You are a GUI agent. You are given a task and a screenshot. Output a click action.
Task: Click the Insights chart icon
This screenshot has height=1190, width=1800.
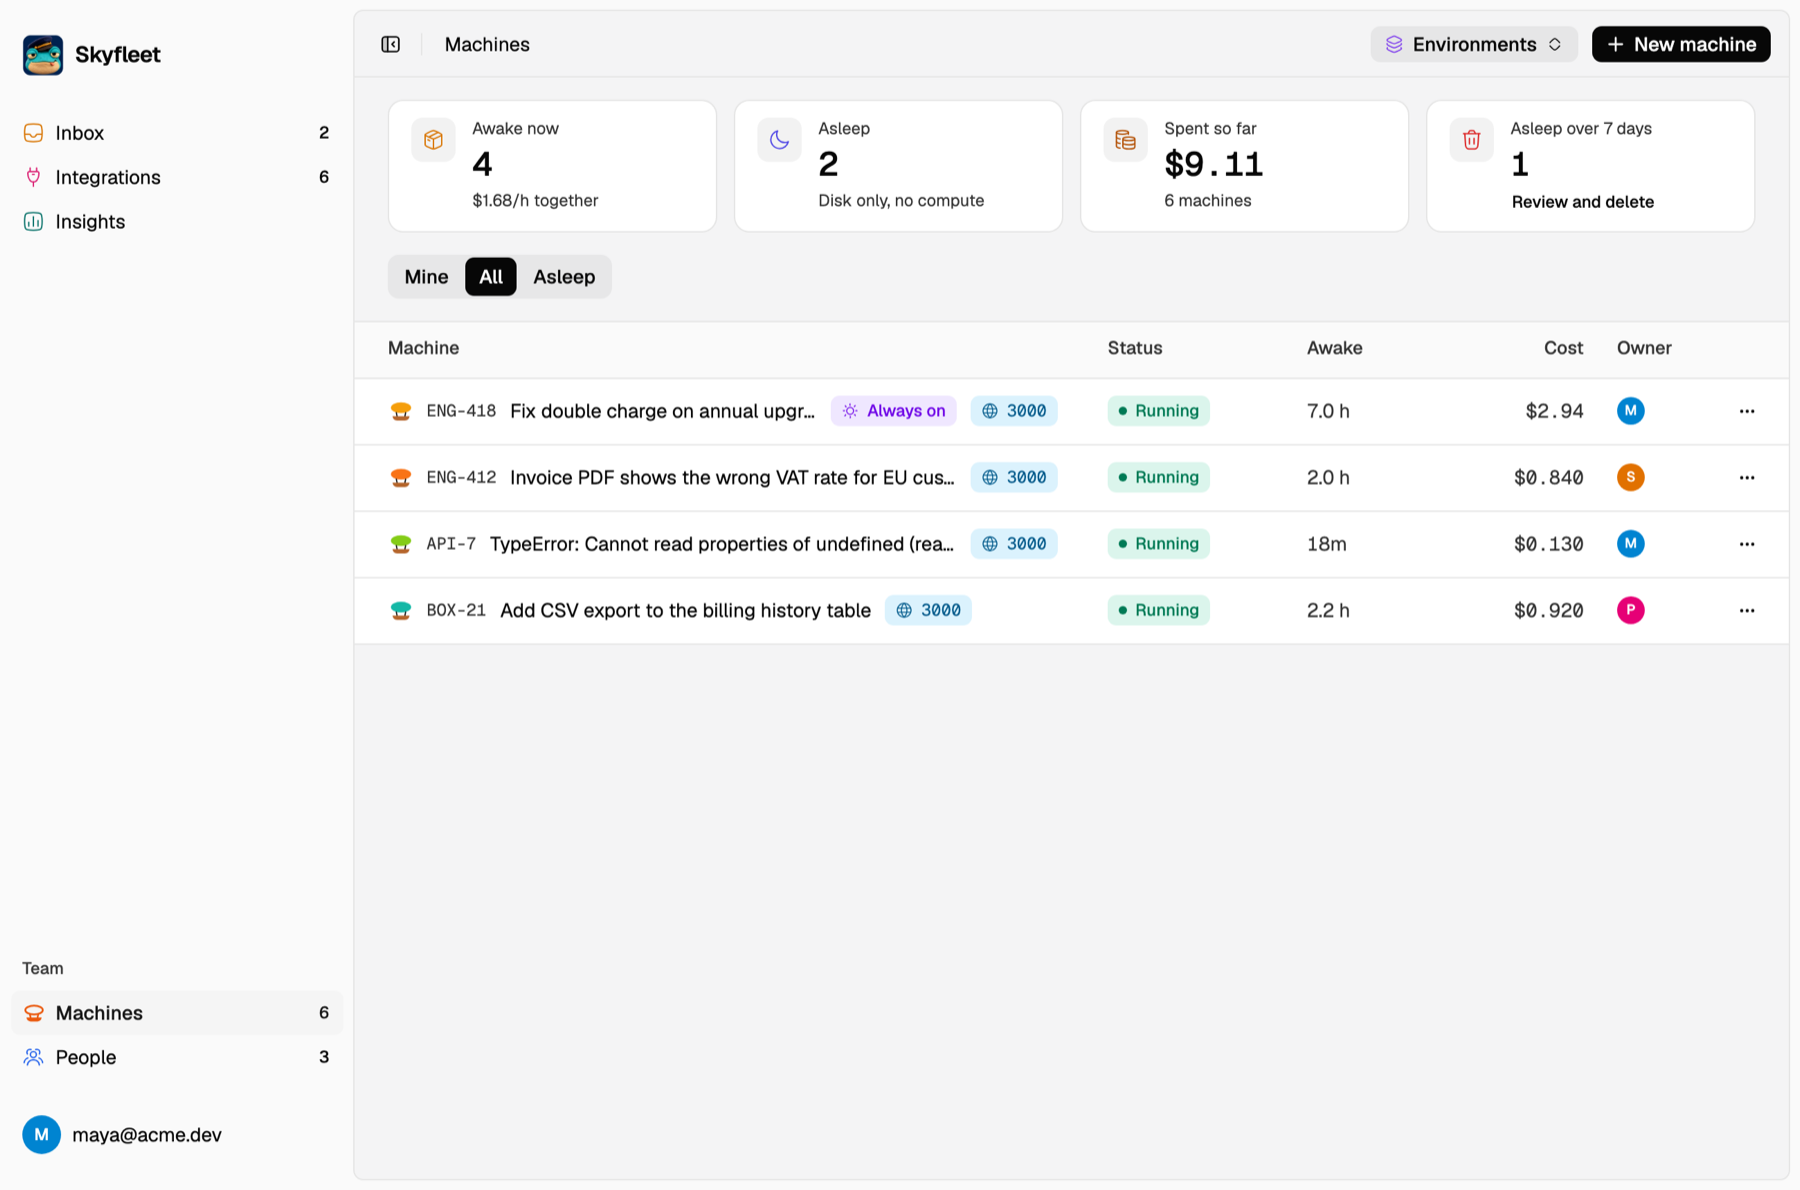point(33,221)
